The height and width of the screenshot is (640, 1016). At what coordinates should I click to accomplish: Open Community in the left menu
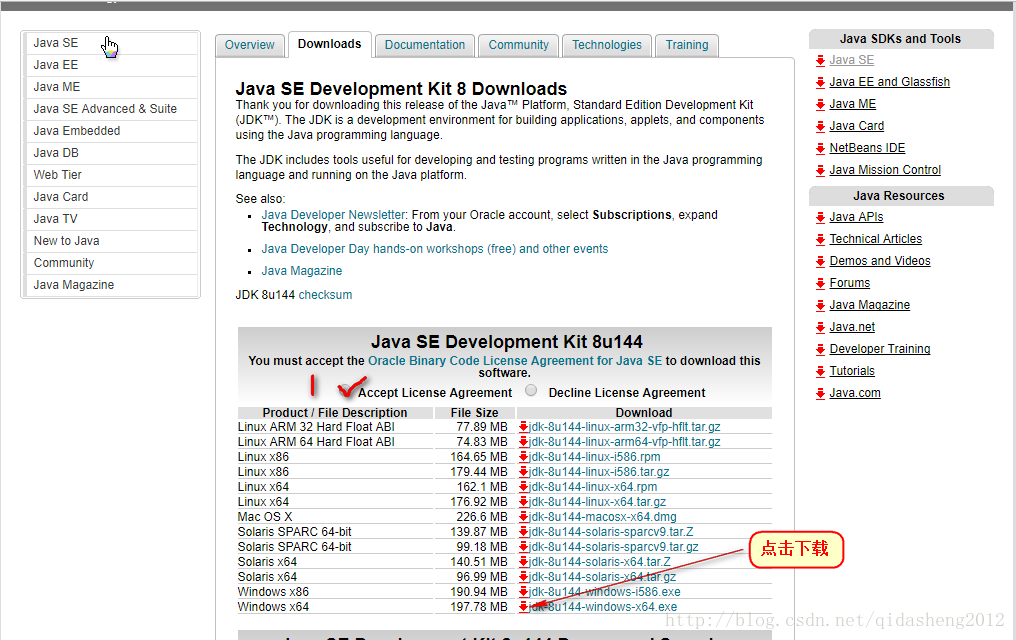click(111, 263)
